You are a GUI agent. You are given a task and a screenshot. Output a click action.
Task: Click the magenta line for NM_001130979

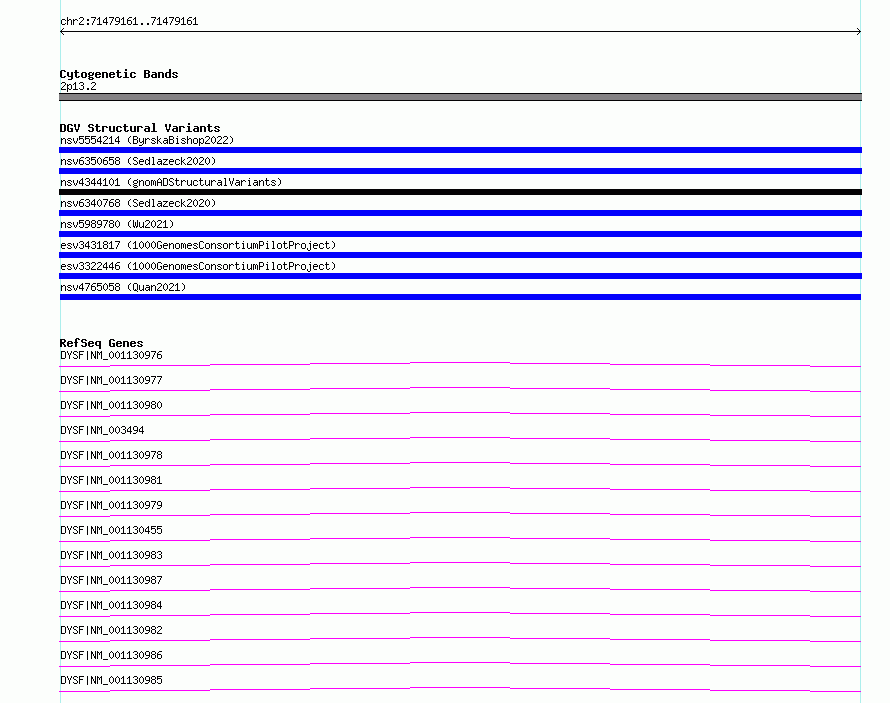460,514
